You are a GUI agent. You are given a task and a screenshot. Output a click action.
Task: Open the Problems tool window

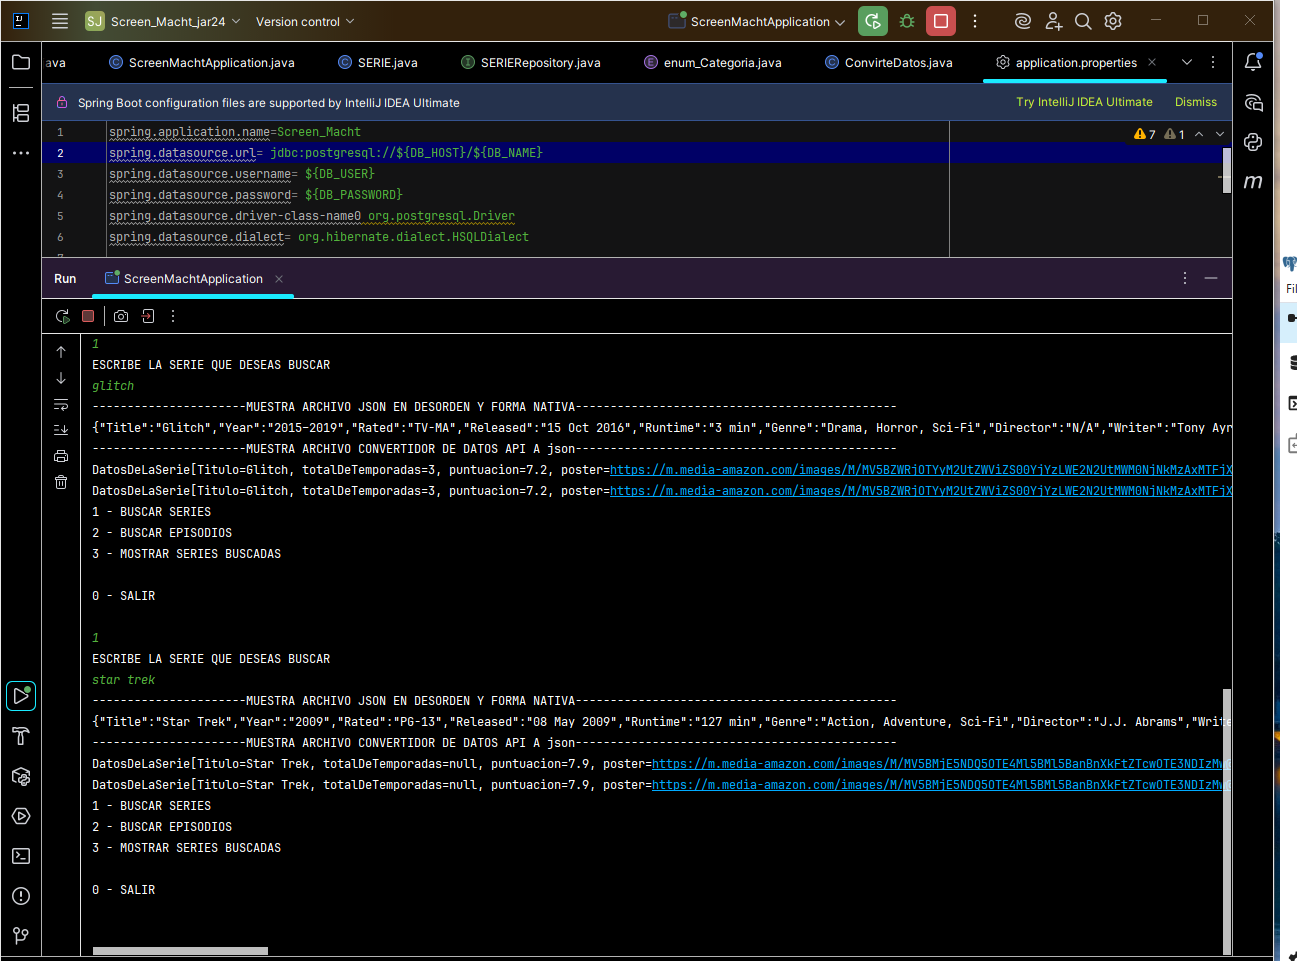pyautogui.click(x=21, y=896)
